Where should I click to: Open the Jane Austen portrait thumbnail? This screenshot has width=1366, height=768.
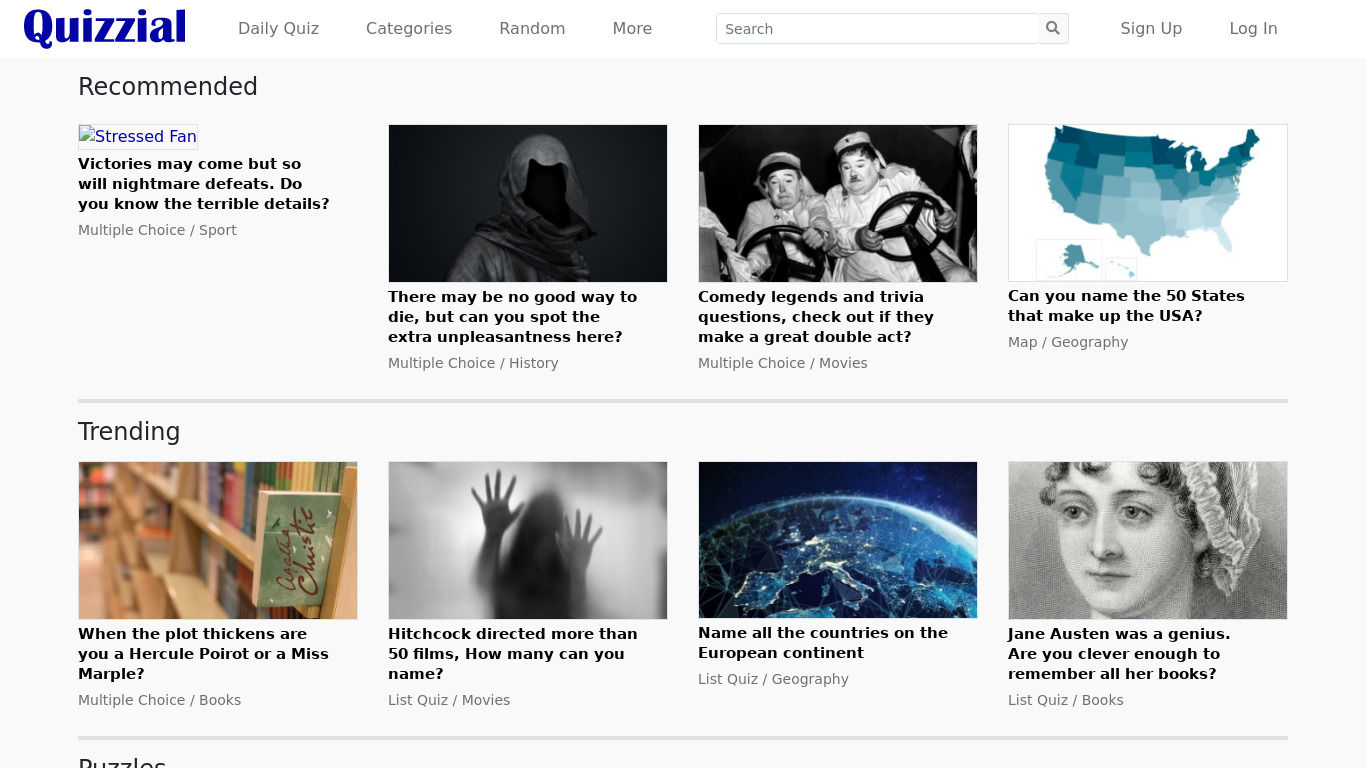(1148, 540)
